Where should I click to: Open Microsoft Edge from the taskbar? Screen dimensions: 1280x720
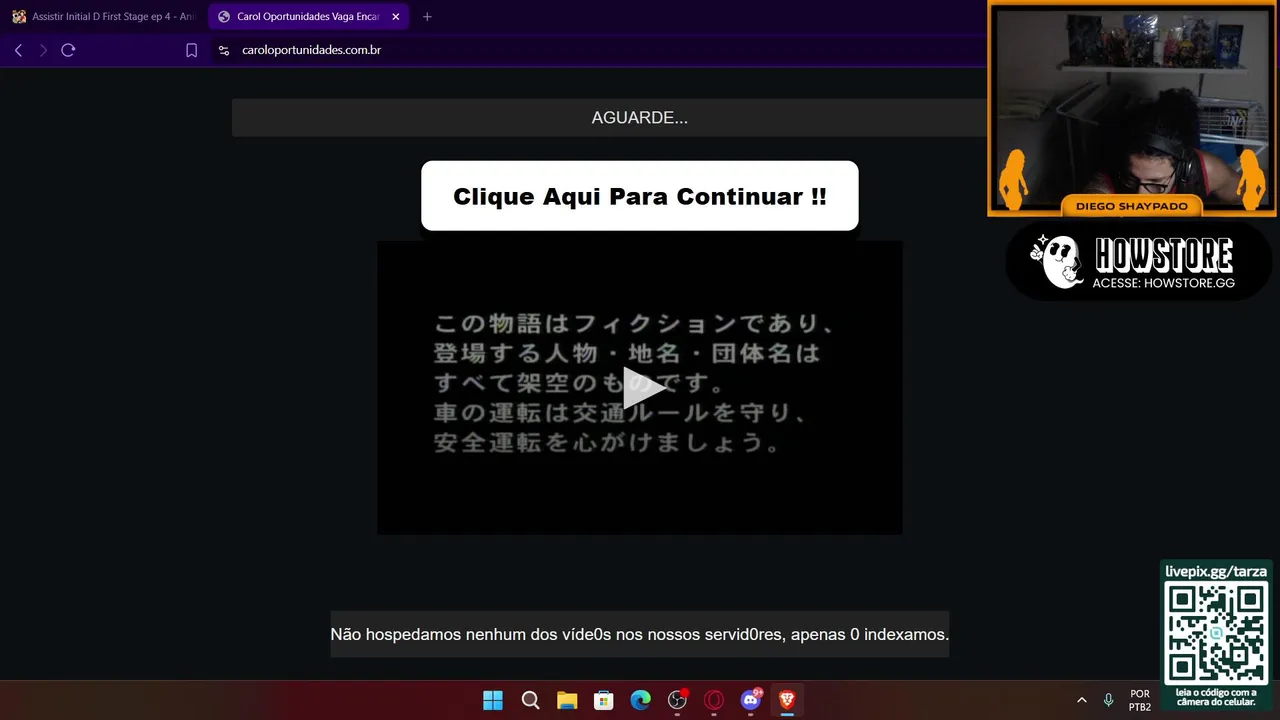point(641,700)
